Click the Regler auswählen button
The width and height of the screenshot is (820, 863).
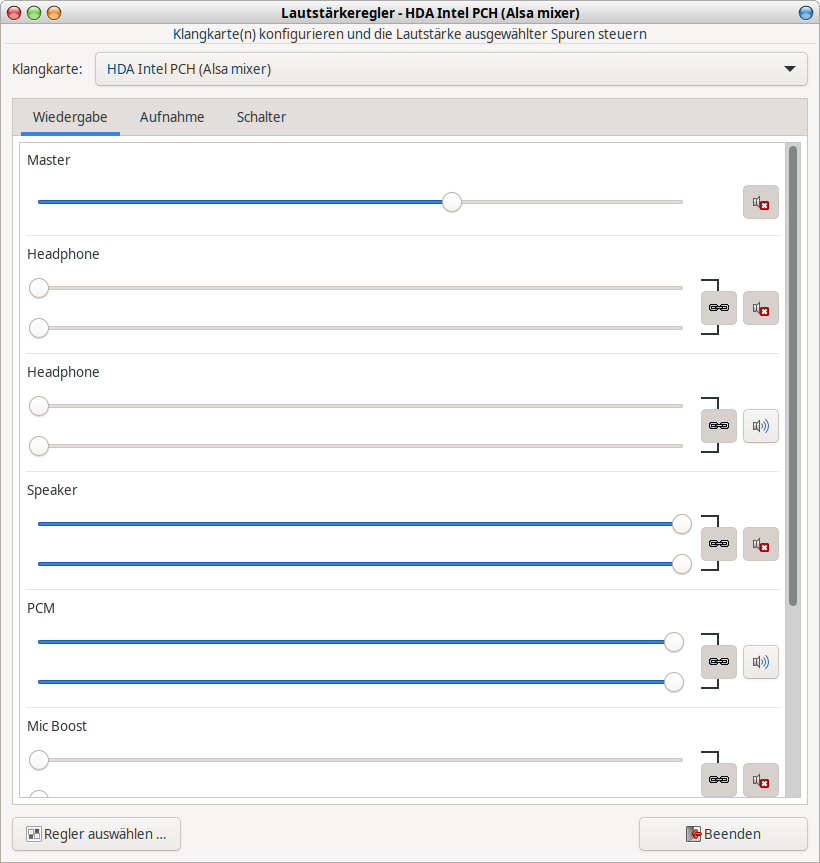[96, 834]
